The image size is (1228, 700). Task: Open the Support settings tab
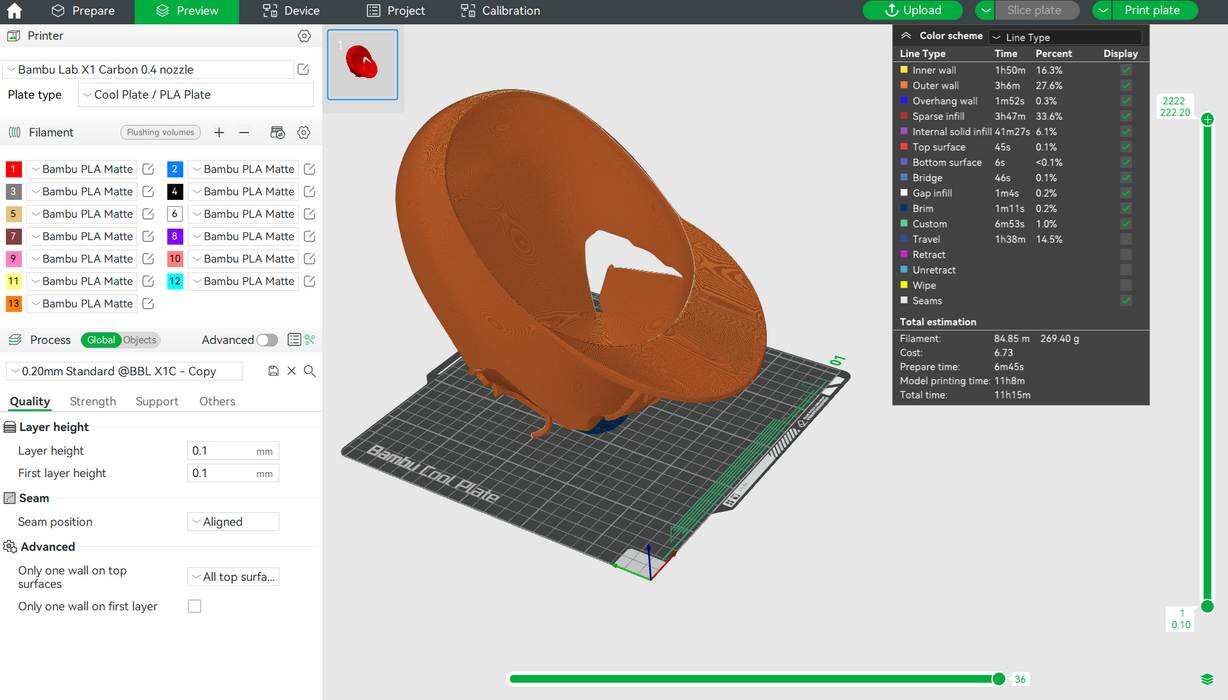coord(157,402)
